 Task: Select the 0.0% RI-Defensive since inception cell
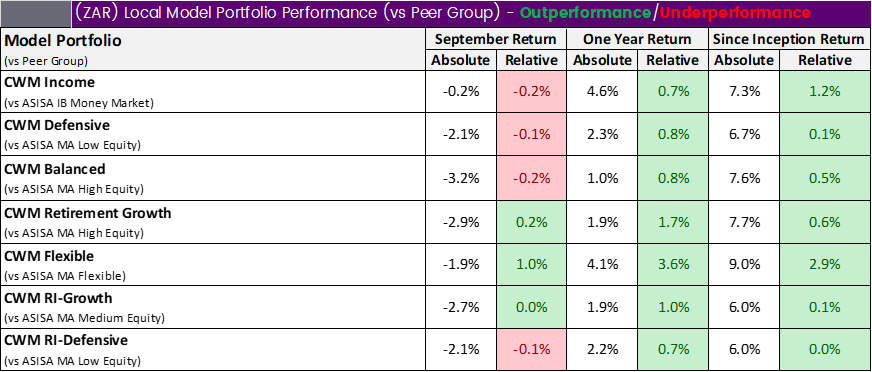pos(825,349)
